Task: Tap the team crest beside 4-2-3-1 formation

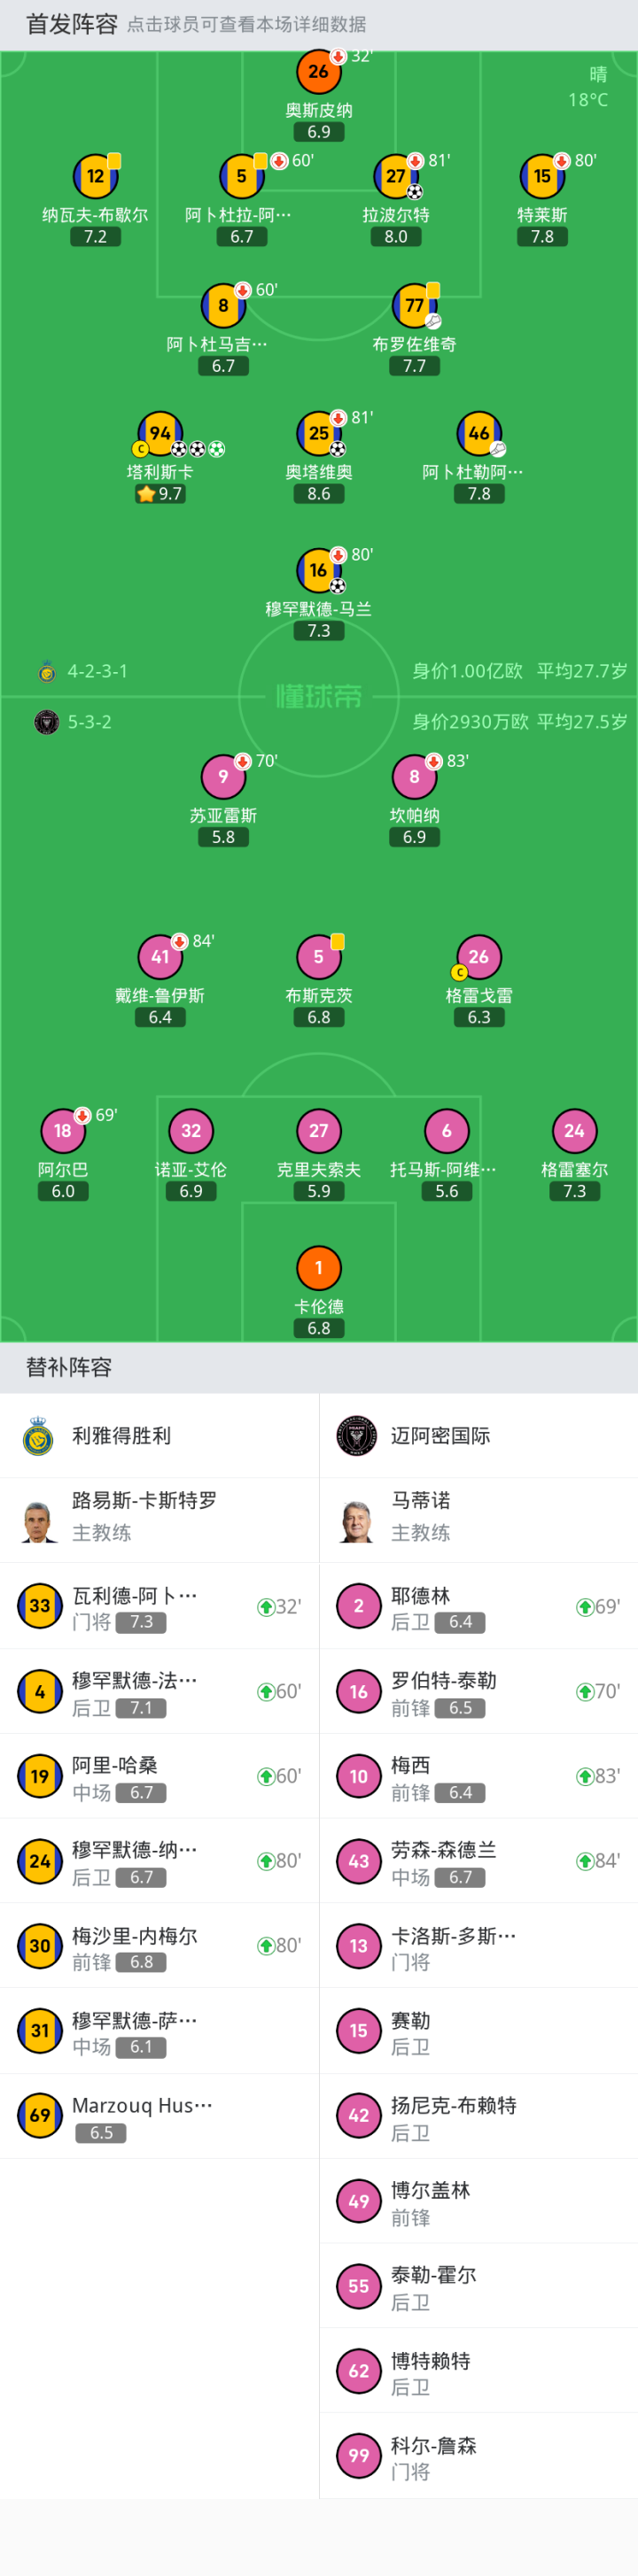Action: click(x=46, y=671)
